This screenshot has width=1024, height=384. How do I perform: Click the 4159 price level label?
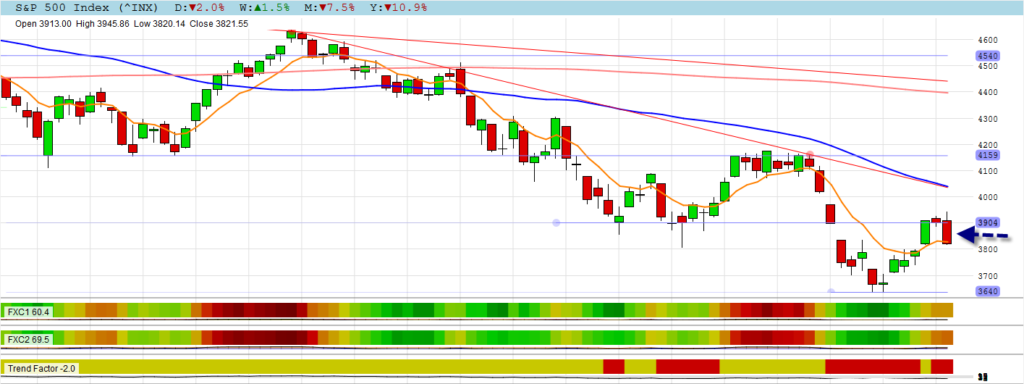tap(986, 155)
